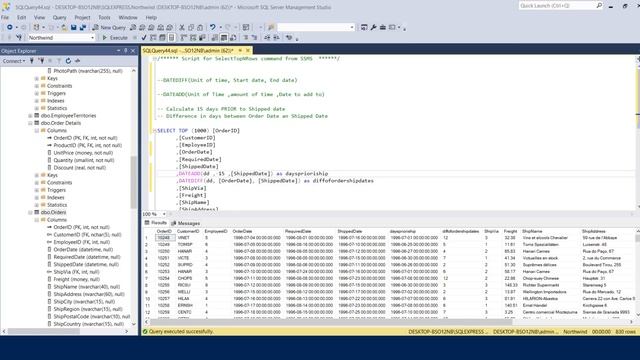Viewport: 640px width, 360px height.
Task: Click the Parse query checkmark icon
Action: click(144, 38)
